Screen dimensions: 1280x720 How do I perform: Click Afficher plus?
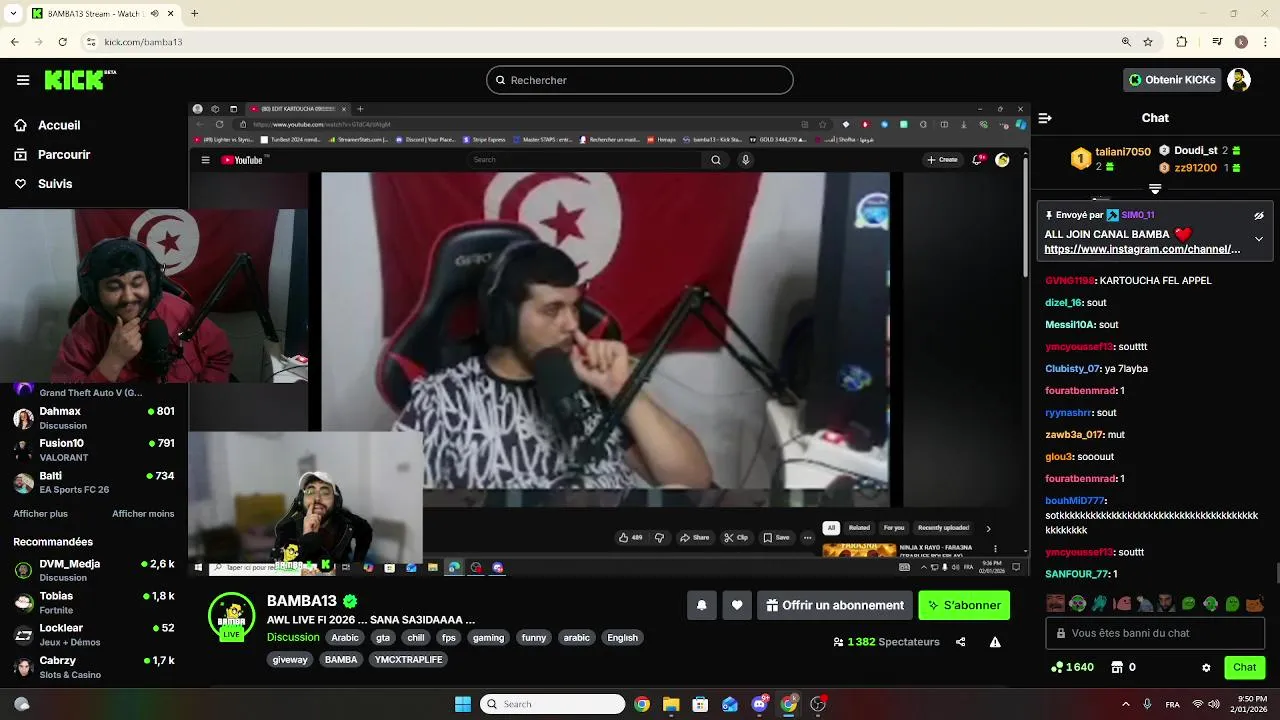41,514
